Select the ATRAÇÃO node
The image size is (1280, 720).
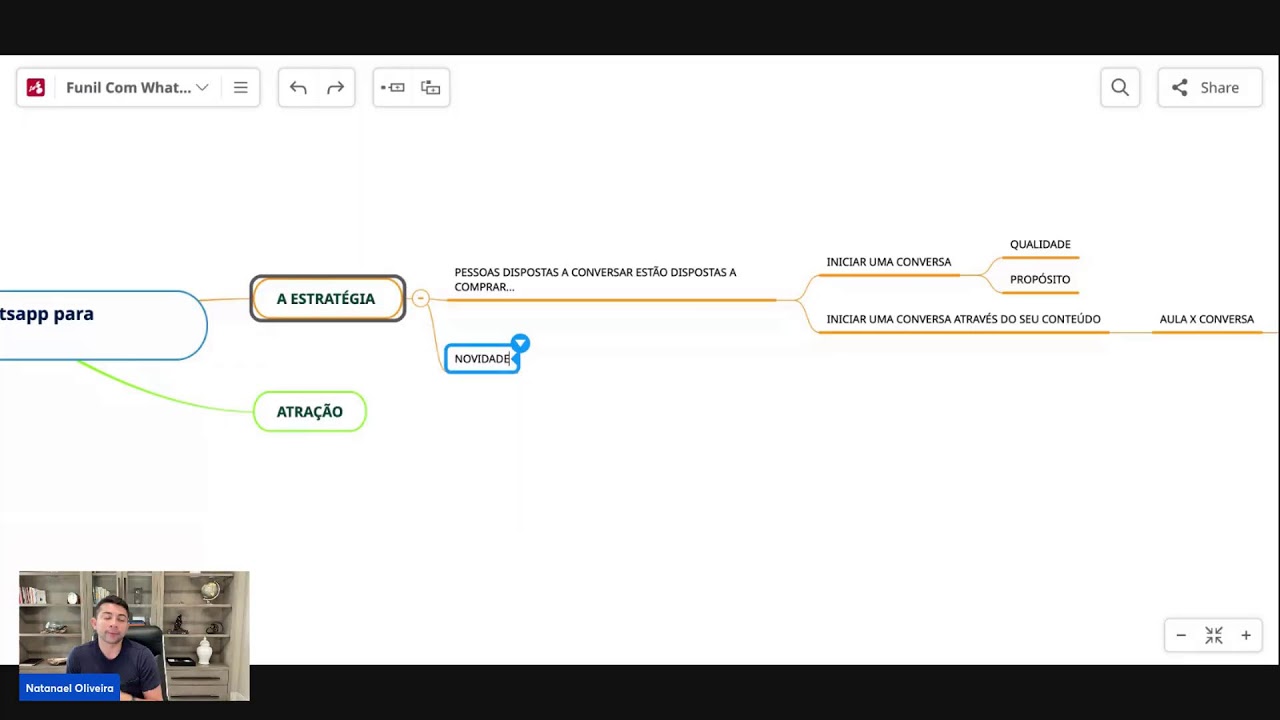[x=310, y=412]
